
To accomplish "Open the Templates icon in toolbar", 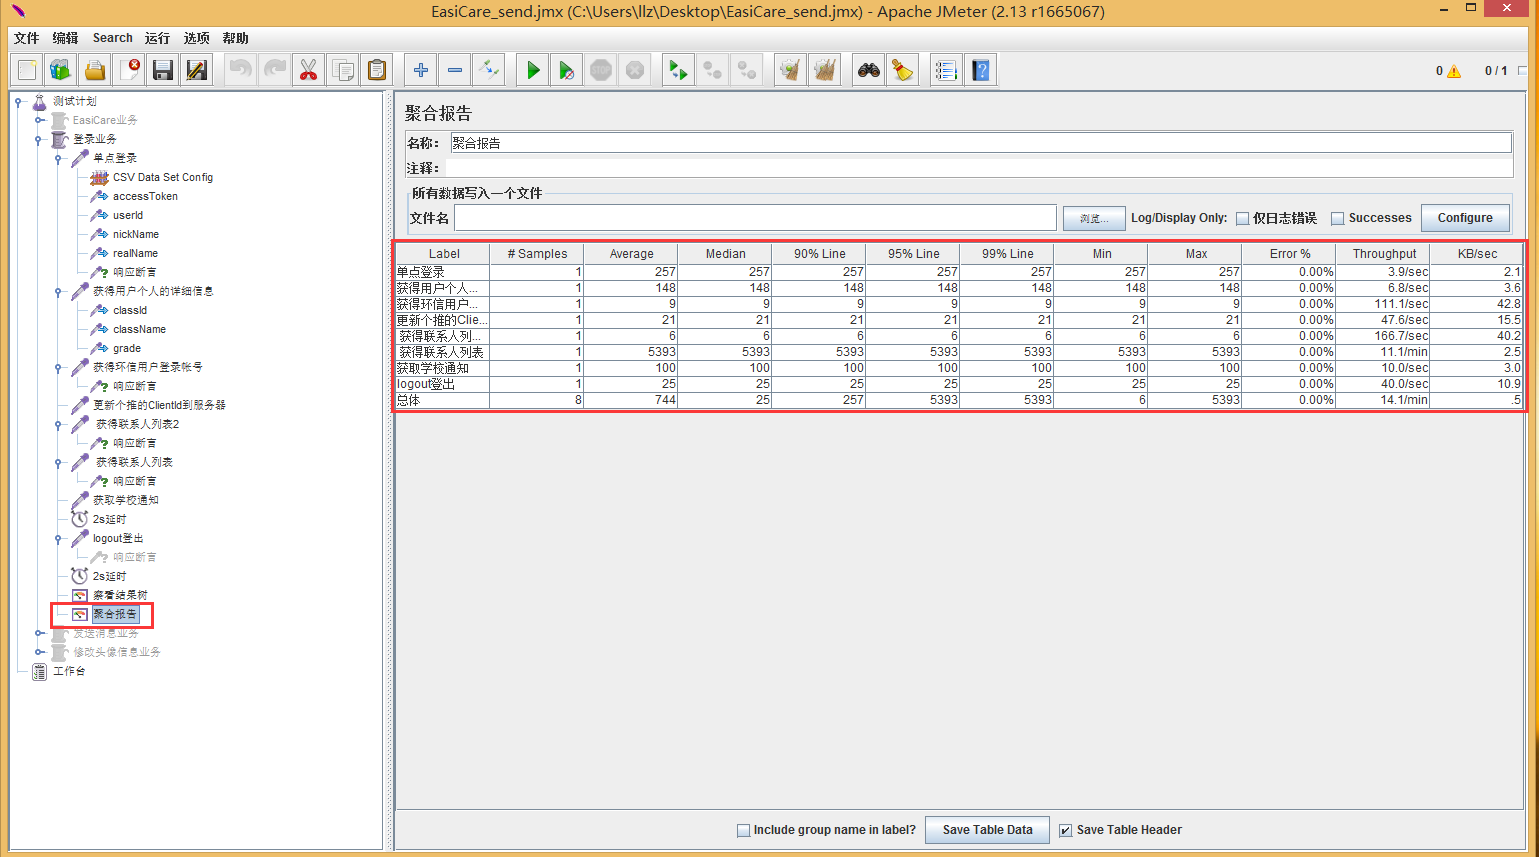I will tap(61, 70).
